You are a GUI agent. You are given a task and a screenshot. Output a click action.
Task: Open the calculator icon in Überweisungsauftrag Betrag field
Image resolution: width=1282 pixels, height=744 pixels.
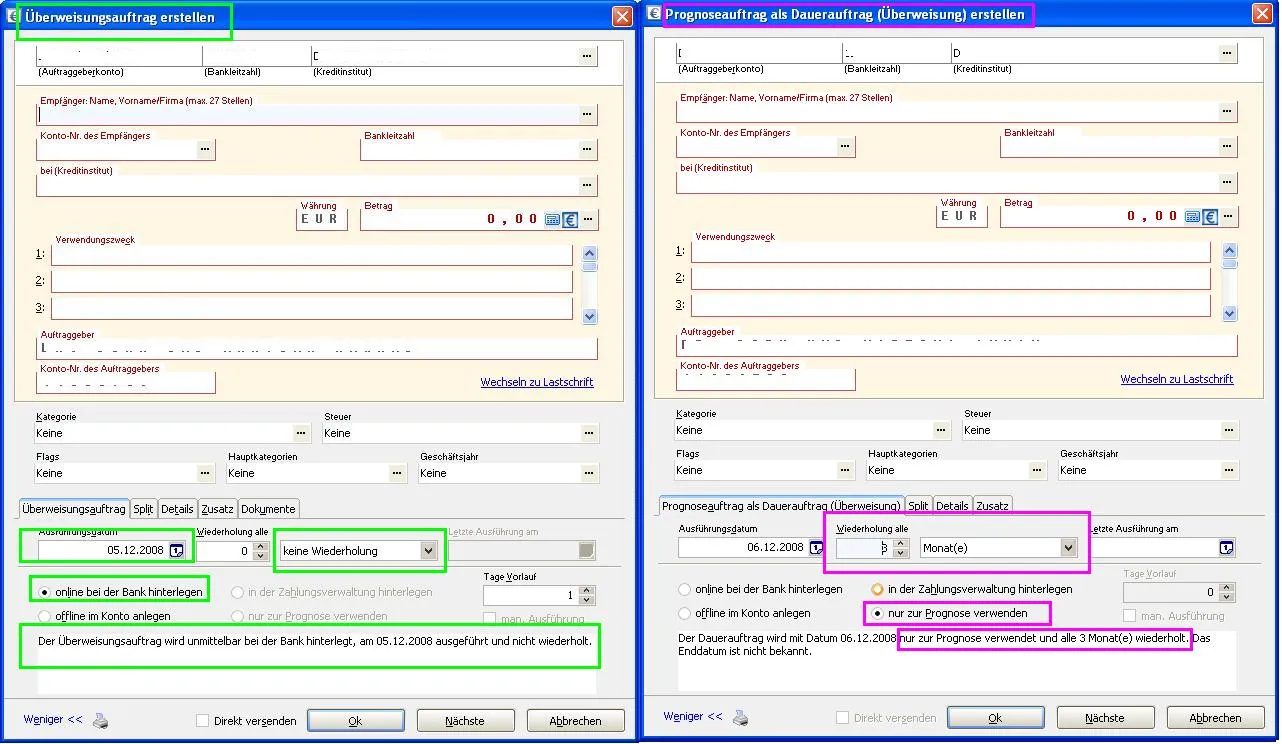(552, 220)
